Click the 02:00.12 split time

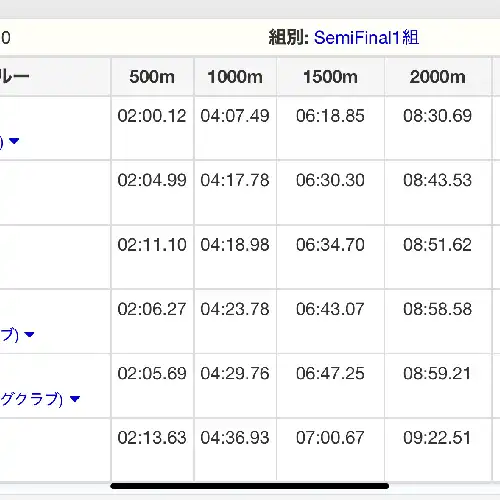tap(152, 116)
